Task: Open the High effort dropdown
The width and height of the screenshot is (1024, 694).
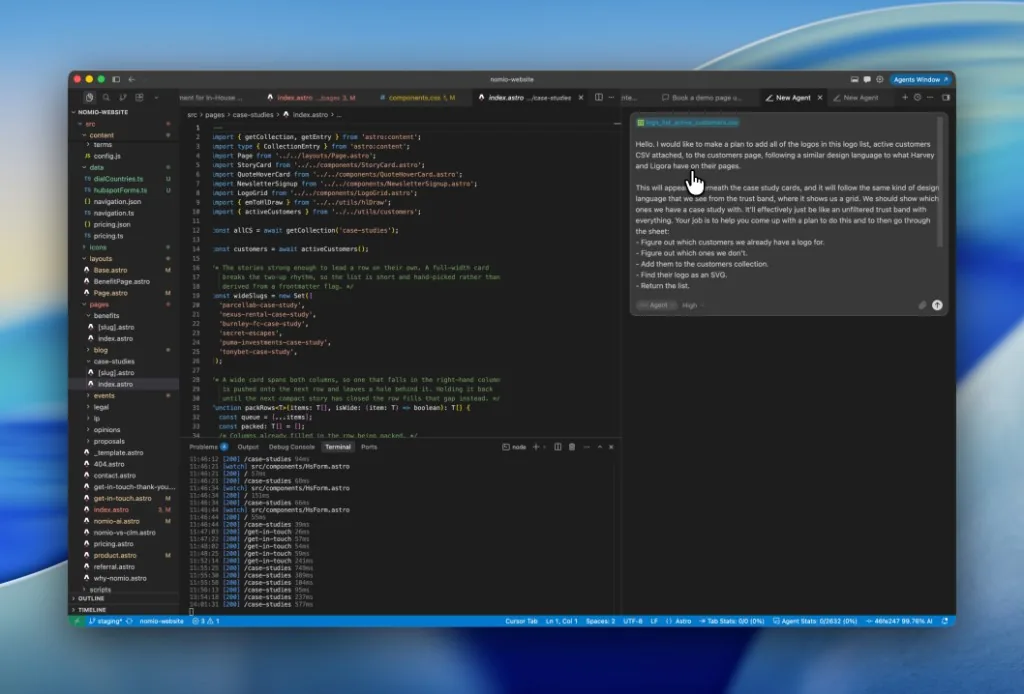Action: [692, 305]
